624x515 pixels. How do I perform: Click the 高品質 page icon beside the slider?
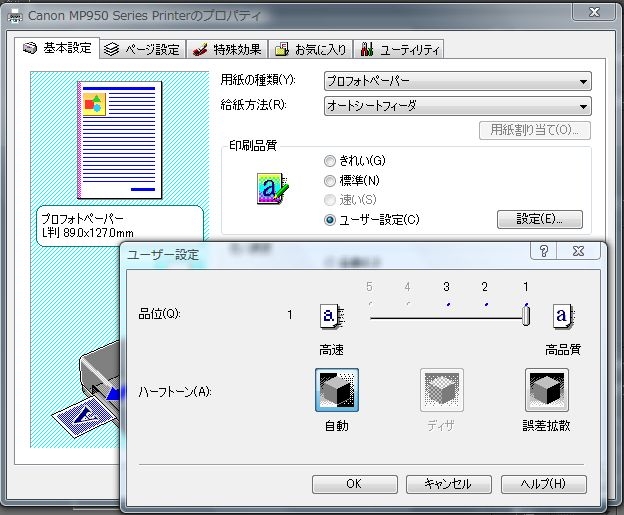click(564, 316)
